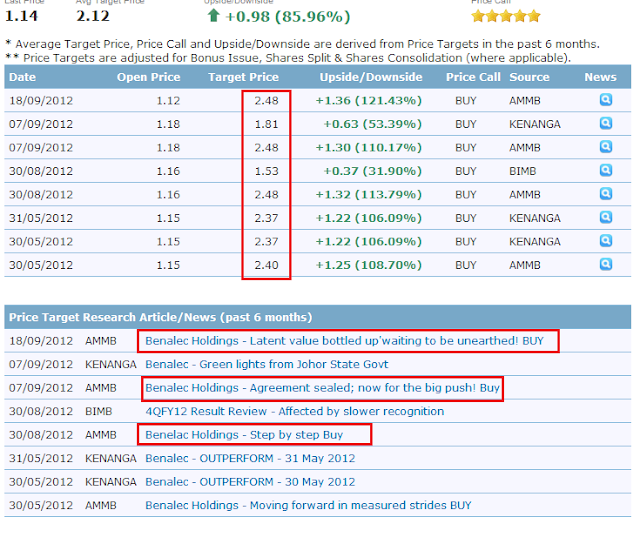The height and width of the screenshot is (544, 640).
Task: Open 'OUTPERFORM - 31 May 2012' article link
Action: coord(250,458)
